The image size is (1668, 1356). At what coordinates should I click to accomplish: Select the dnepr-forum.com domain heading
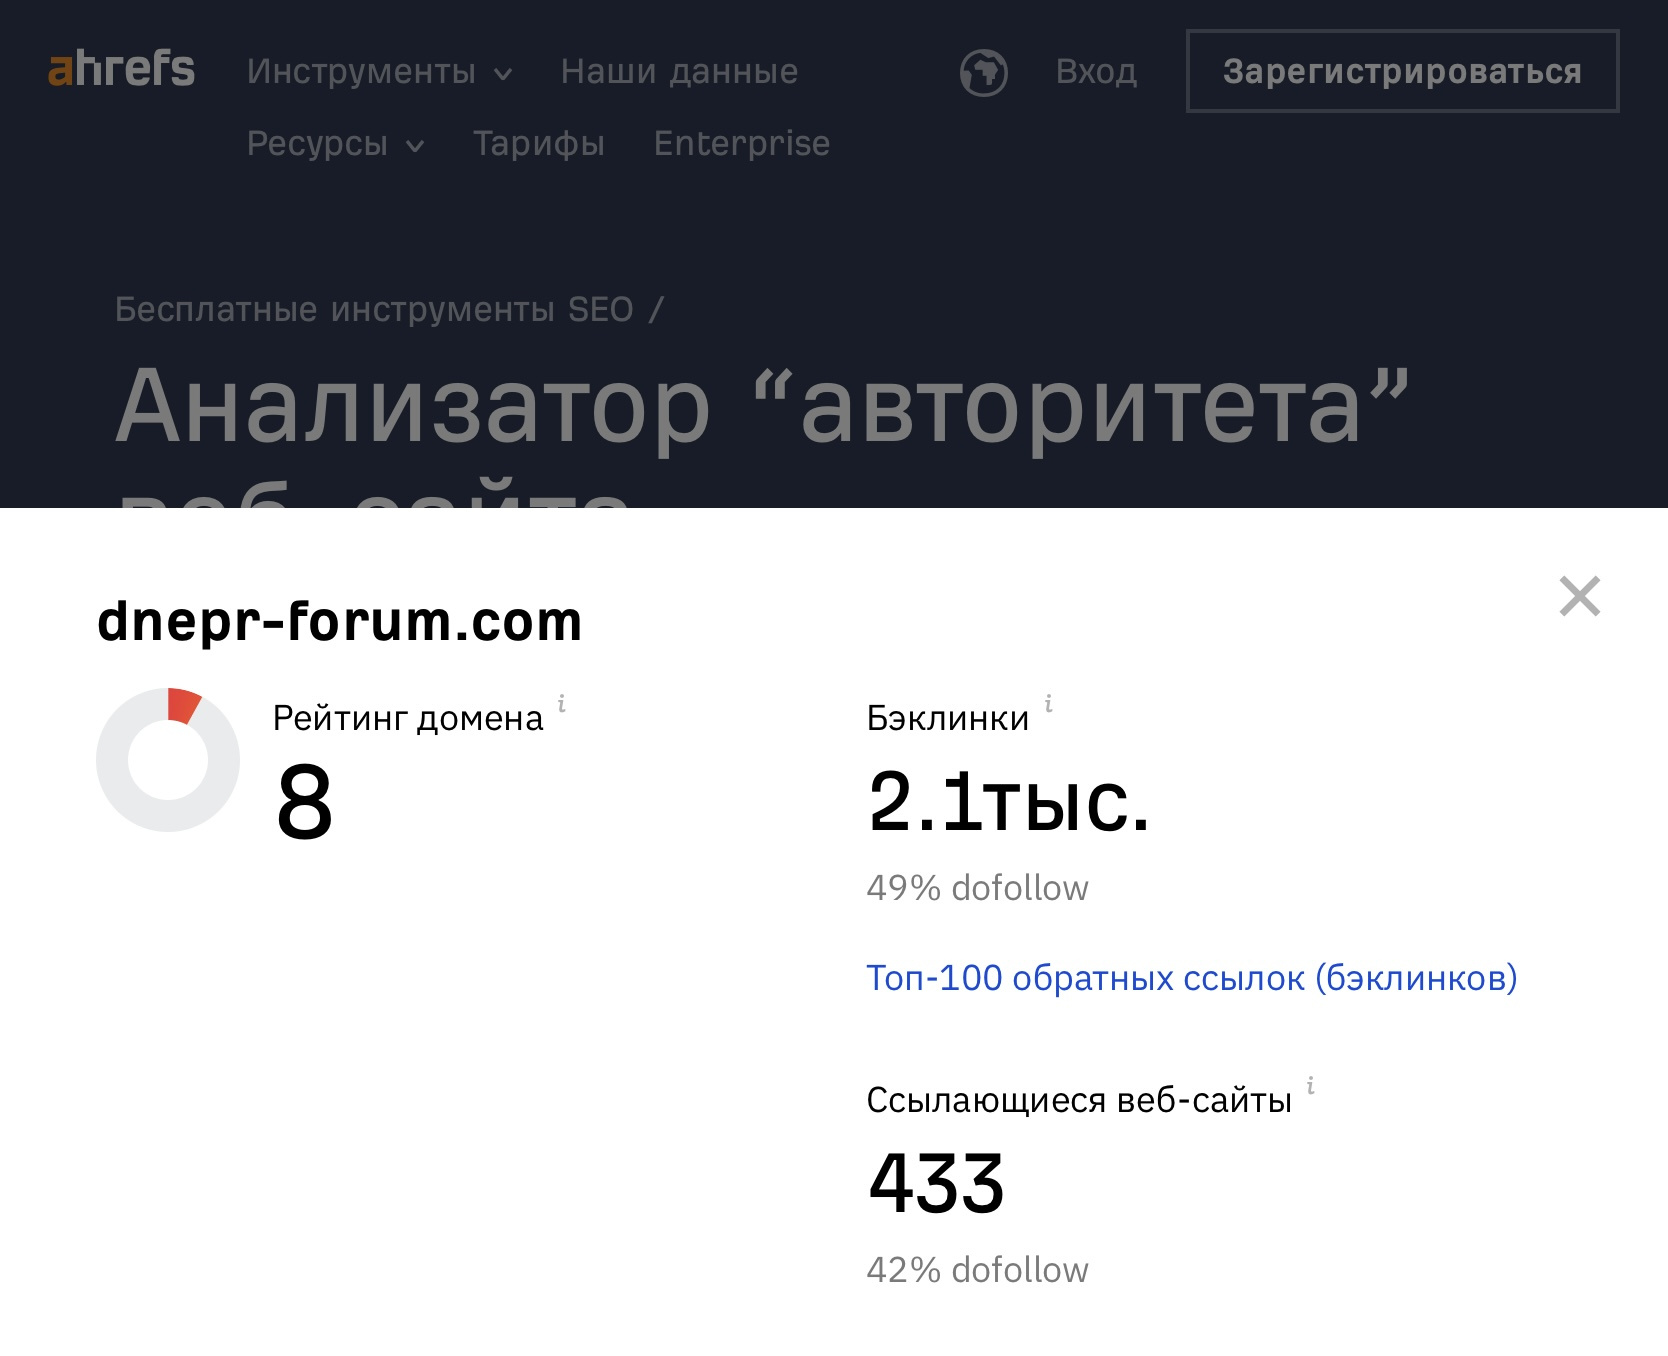[x=339, y=621]
